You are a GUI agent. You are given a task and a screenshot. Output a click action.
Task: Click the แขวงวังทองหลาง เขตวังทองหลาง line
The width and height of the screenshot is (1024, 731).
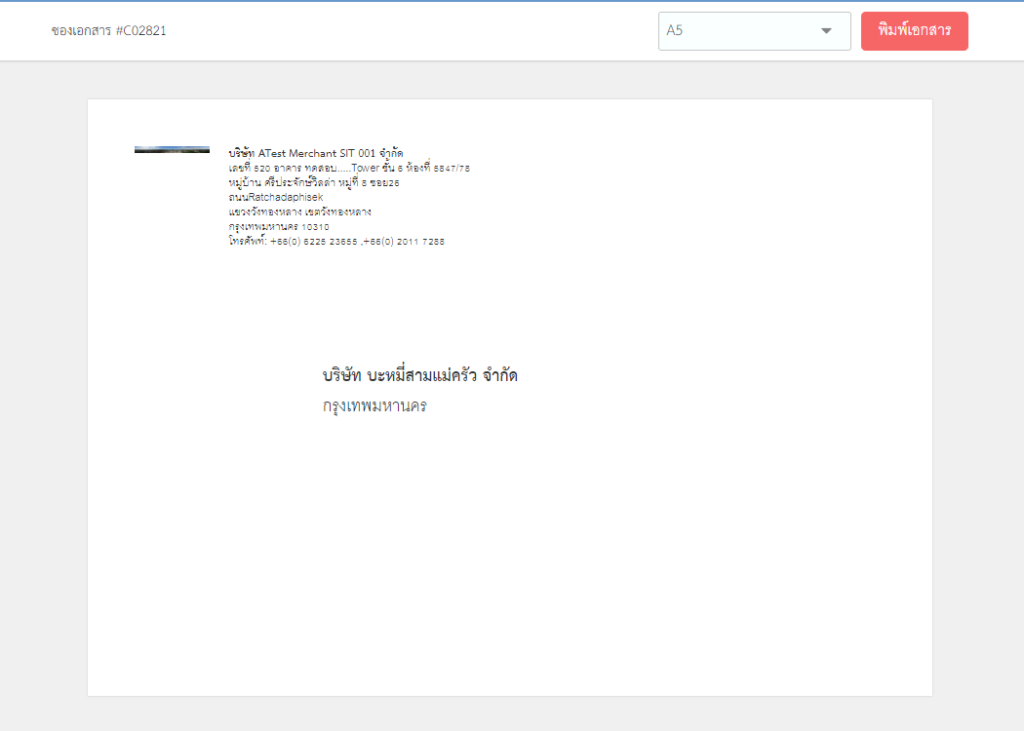(x=300, y=212)
